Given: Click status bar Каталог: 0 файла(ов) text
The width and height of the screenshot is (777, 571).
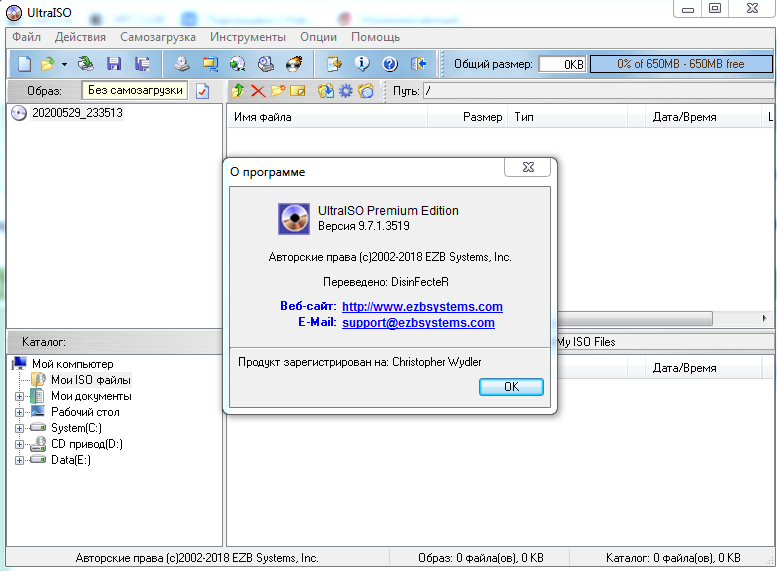Looking at the screenshot, I should click(673, 558).
